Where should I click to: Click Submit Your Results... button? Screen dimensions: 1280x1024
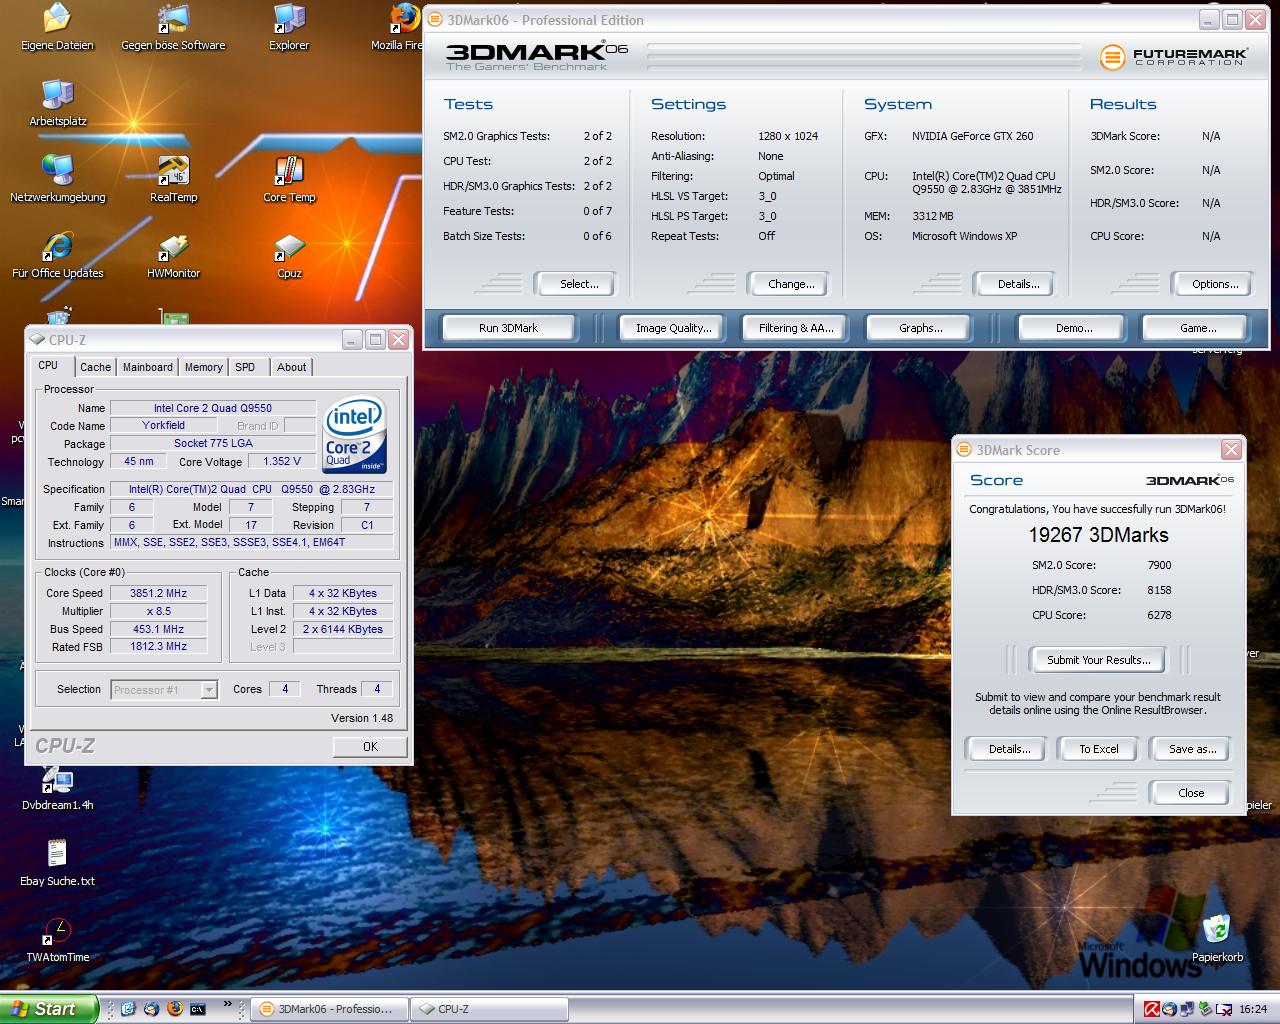pyautogui.click(x=1099, y=660)
